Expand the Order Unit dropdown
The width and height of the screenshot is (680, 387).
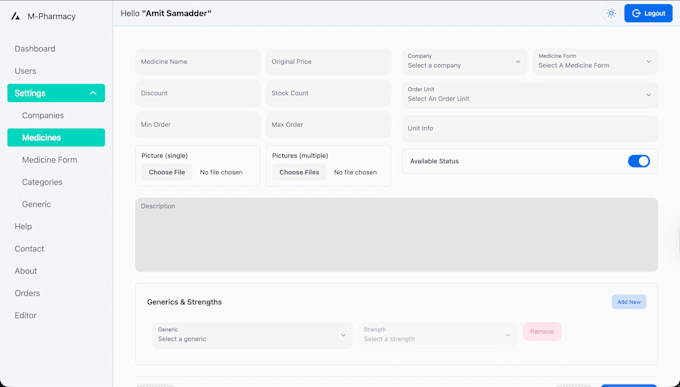pos(530,95)
